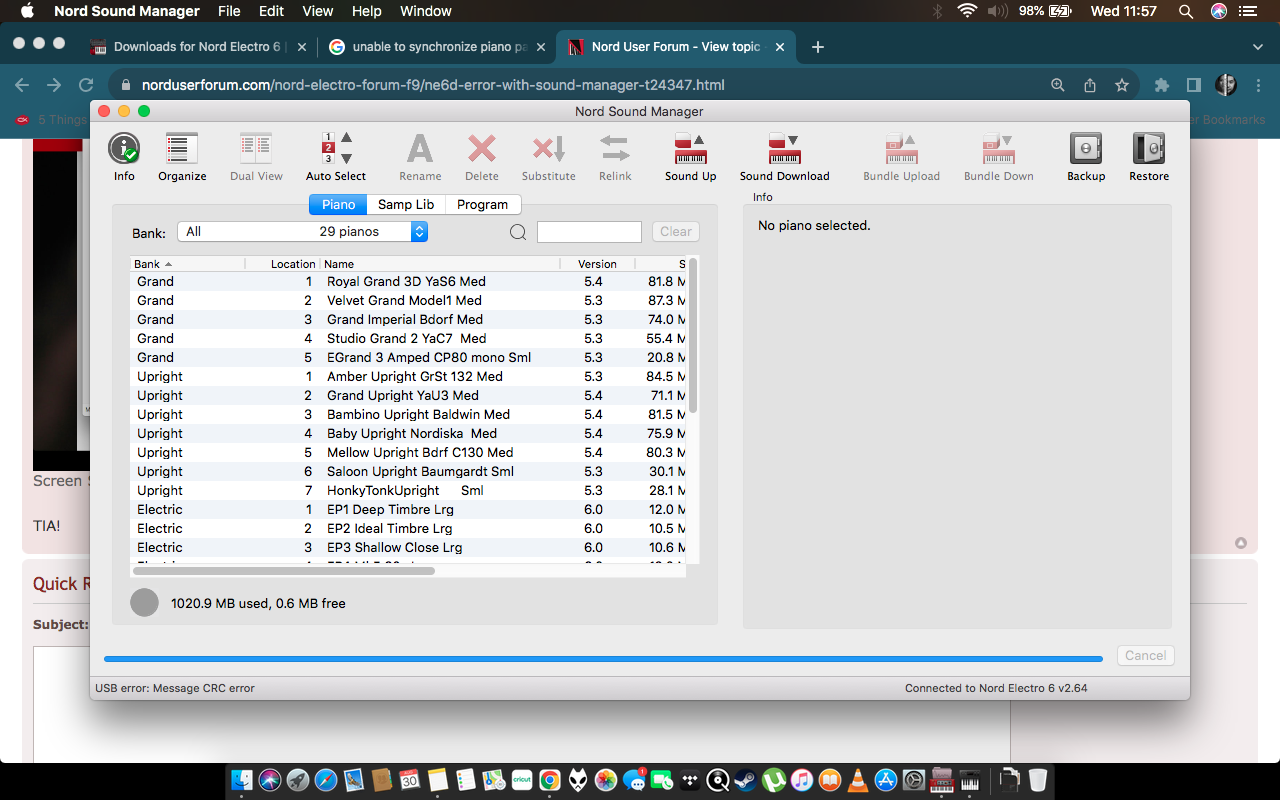Sort by the Name column header
The width and height of the screenshot is (1280, 800).
pos(441,264)
